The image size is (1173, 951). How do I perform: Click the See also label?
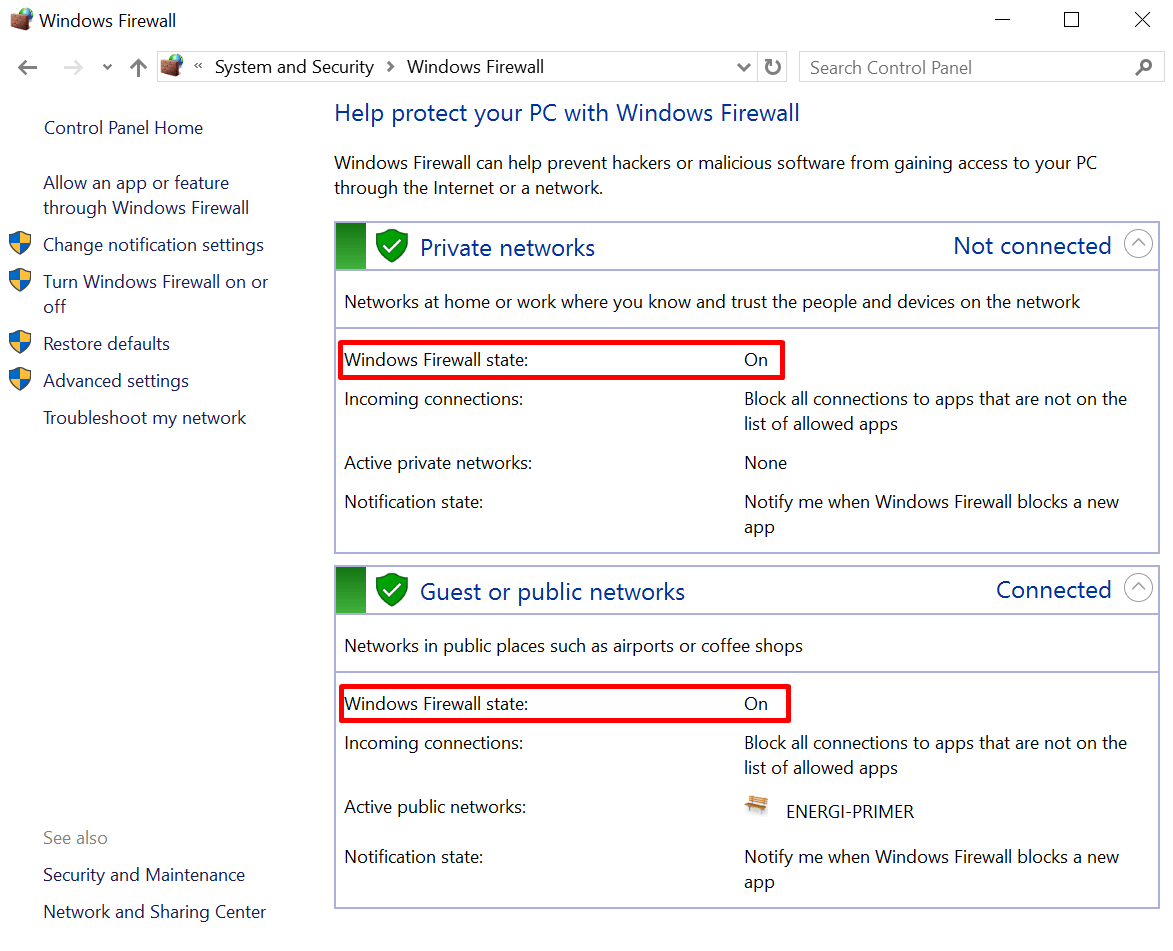75,838
